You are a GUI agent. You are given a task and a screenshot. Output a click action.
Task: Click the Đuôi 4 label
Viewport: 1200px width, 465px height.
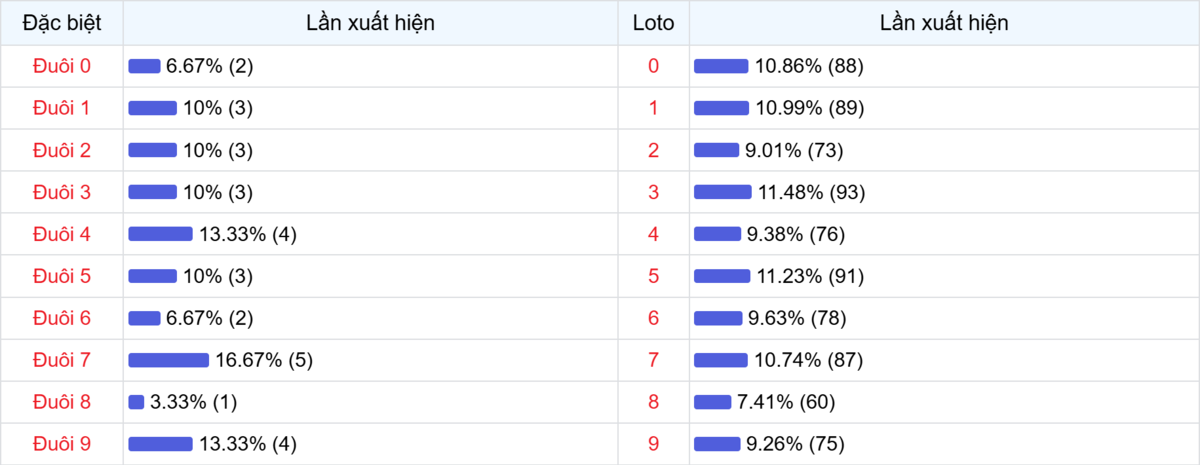(x=62, y=234)
